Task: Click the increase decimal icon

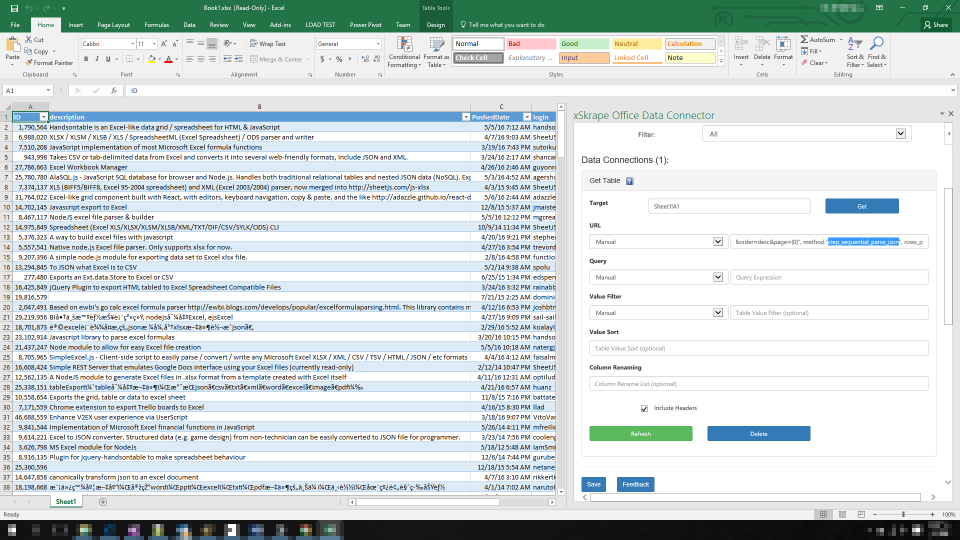Action: 366,59
